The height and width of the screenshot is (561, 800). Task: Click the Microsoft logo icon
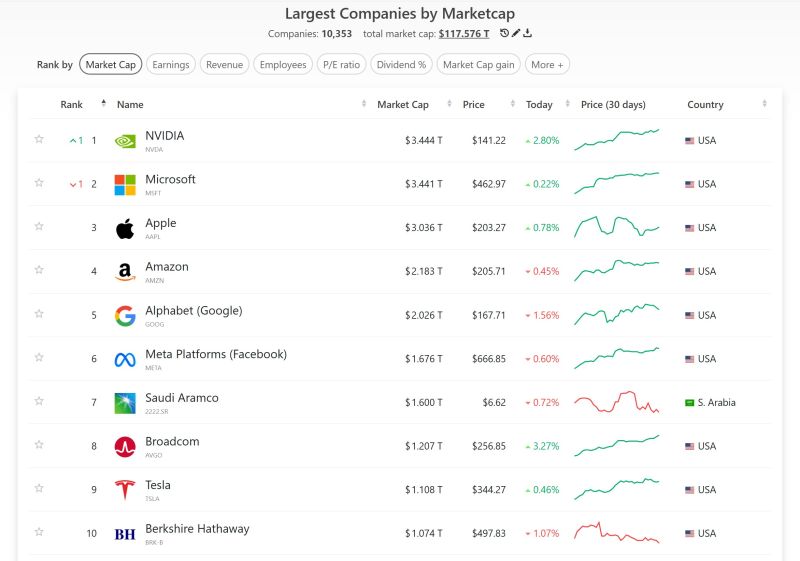(x=125, y=184)
